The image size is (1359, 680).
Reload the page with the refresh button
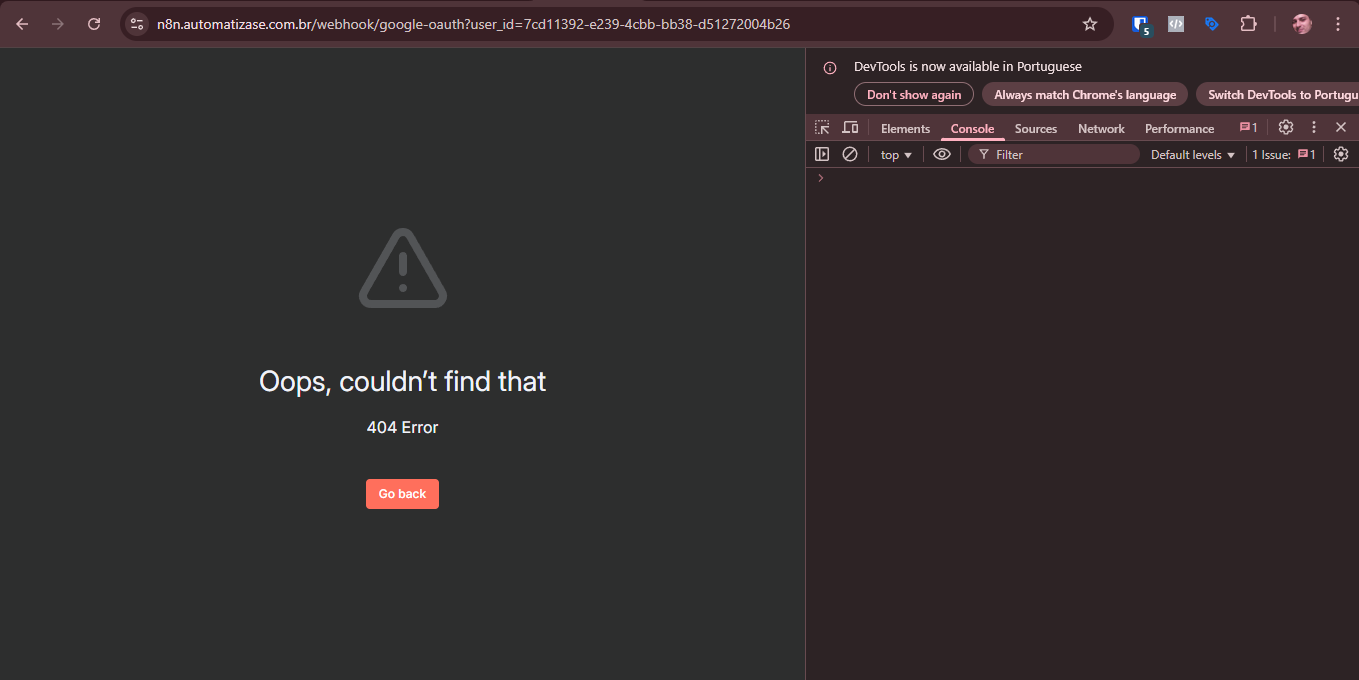pyautogui.click(x=94, y=24)
